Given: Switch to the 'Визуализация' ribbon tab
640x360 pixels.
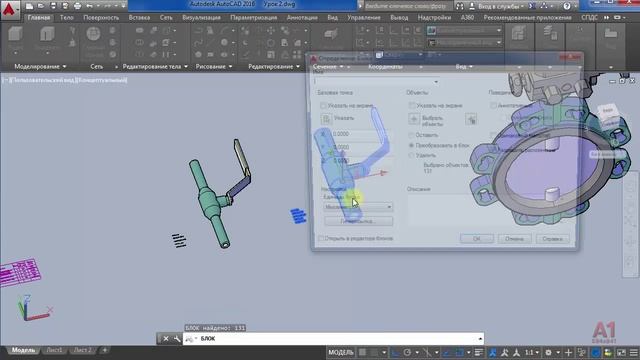Looking at the screenshot, I should [x=201, y=18].
